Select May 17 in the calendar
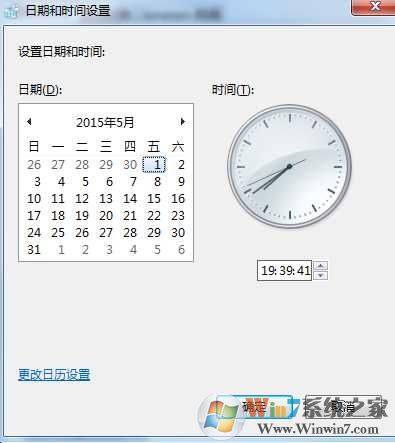The height and width of the screenshot is (443, 395). [x=34, y=216]
